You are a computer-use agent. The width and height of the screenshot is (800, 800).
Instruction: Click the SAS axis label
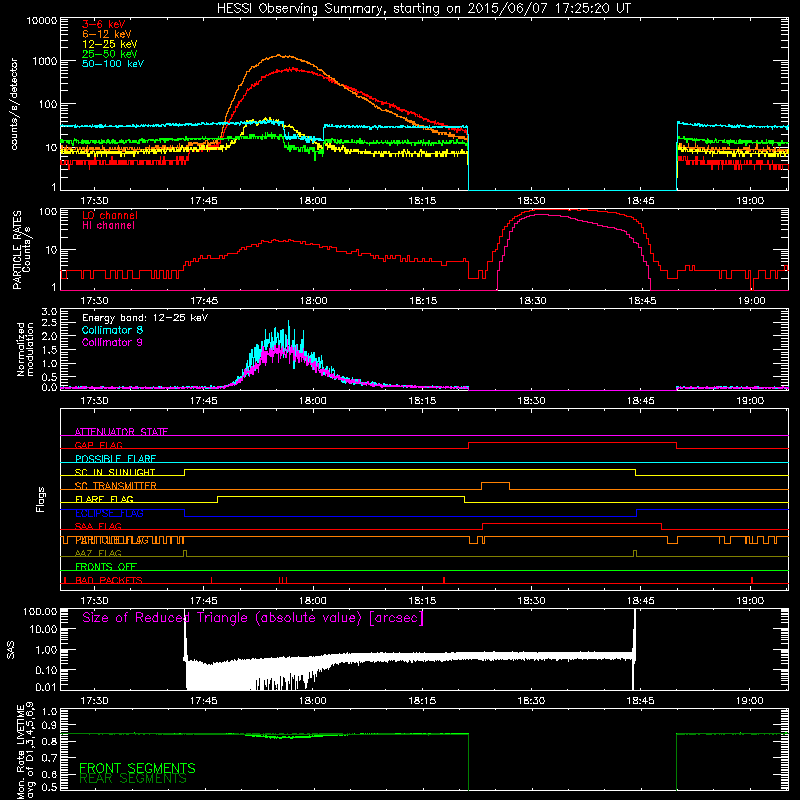click(11, 650)
